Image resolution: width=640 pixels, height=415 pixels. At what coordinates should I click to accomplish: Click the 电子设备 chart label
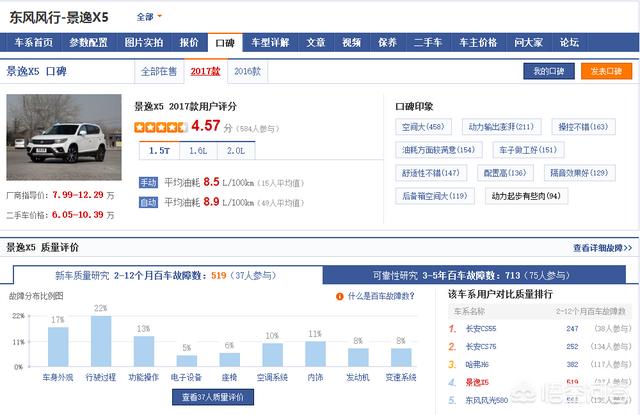(x=187, y=377)
